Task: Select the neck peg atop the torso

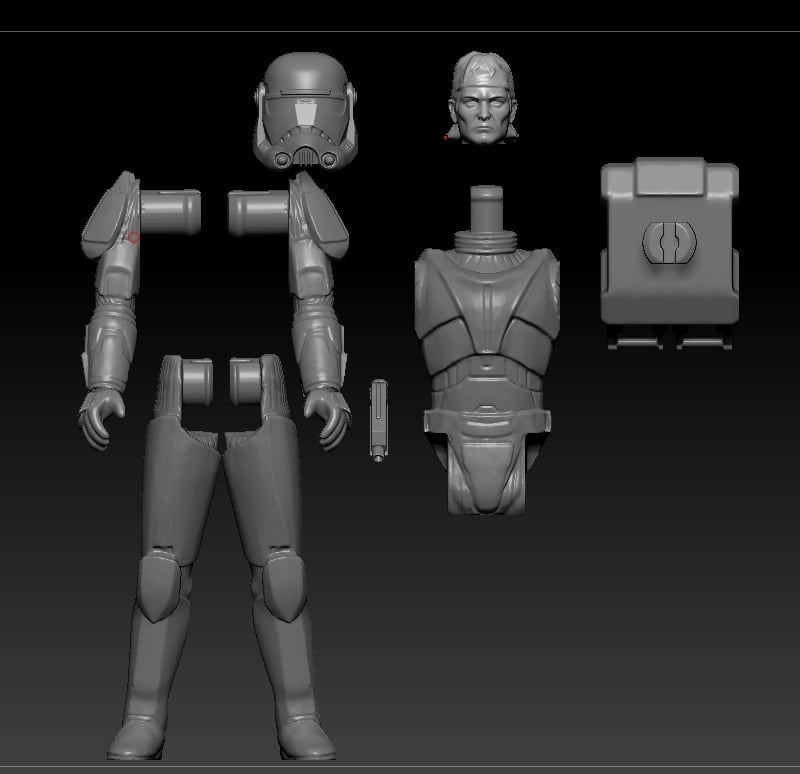Action: [486, 208]
